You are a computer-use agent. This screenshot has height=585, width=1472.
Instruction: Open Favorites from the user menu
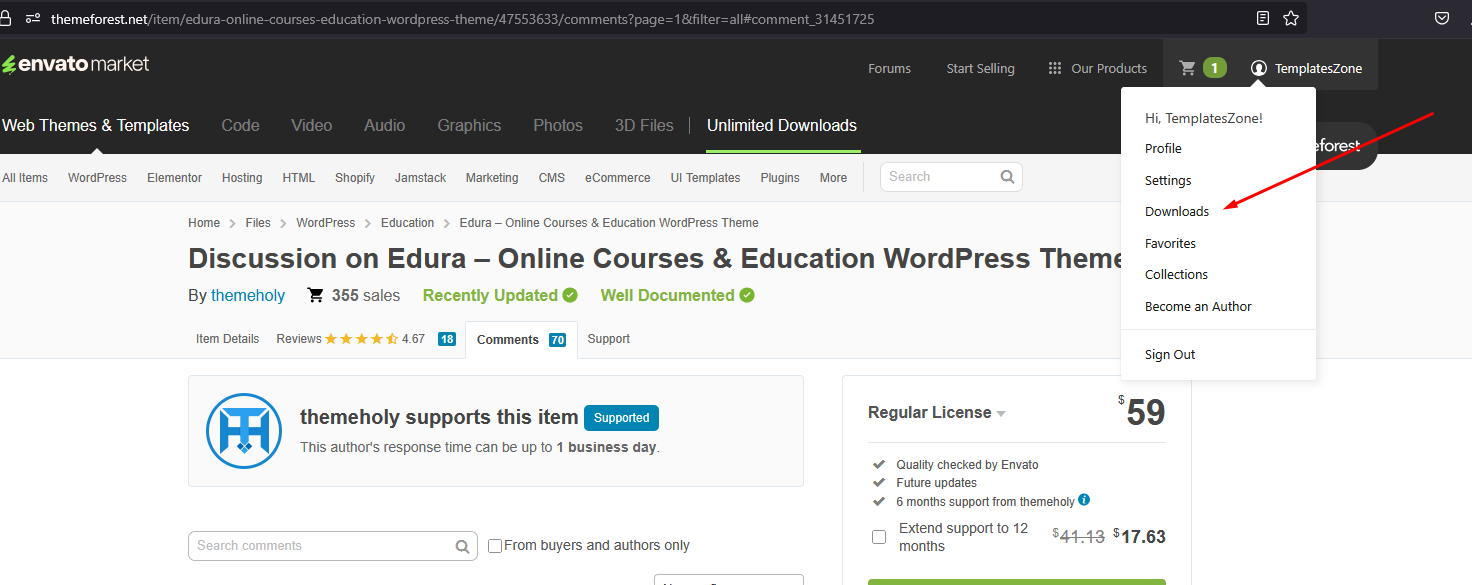click(x=1170, y=243)
